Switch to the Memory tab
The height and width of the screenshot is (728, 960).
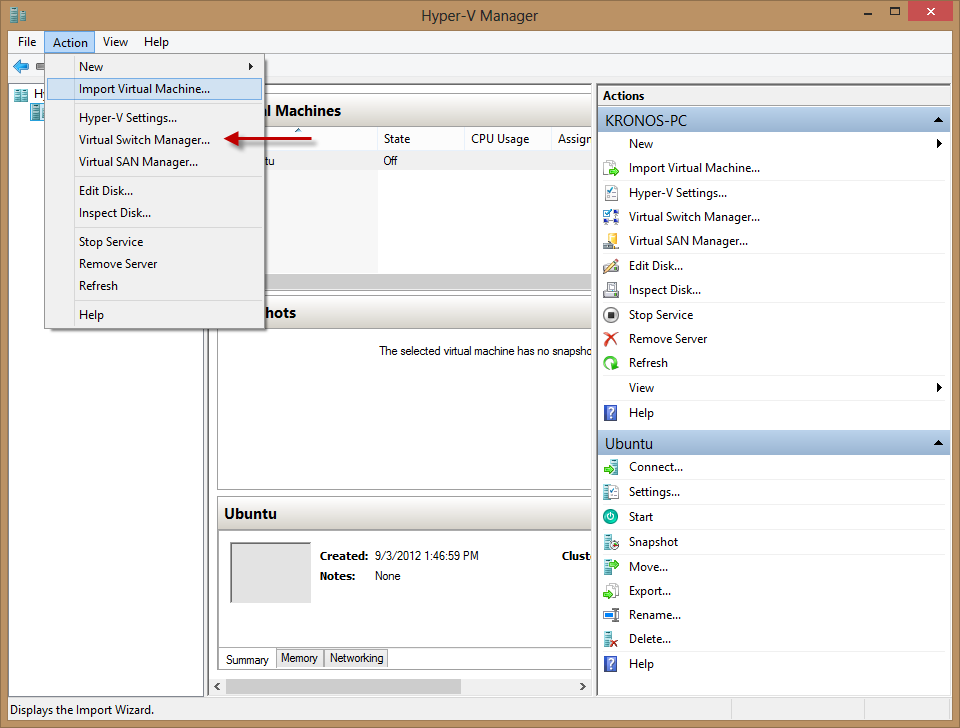[299, 658]
